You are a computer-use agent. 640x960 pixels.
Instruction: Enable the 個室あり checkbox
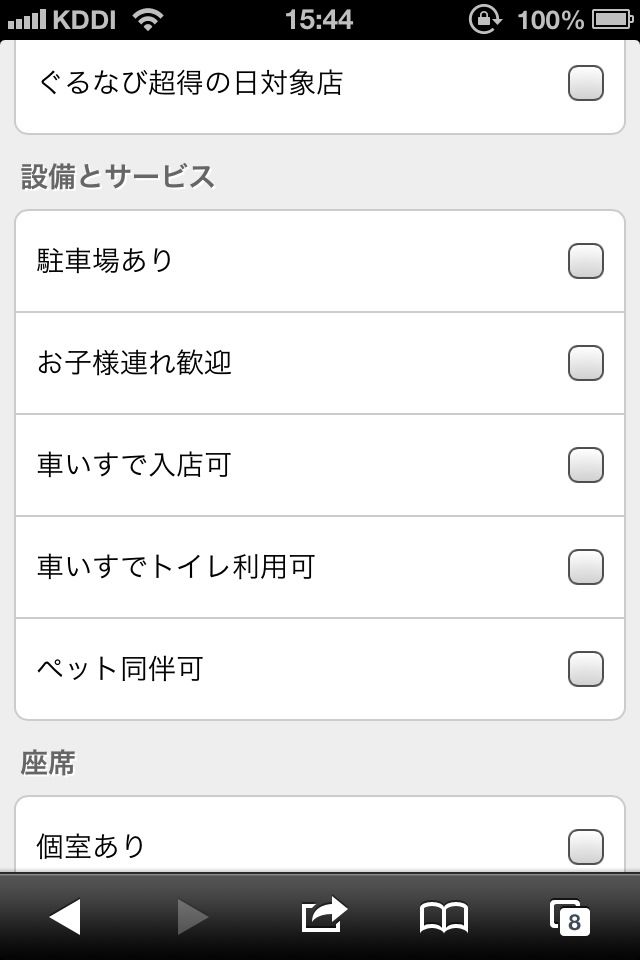tap(586, 847)
